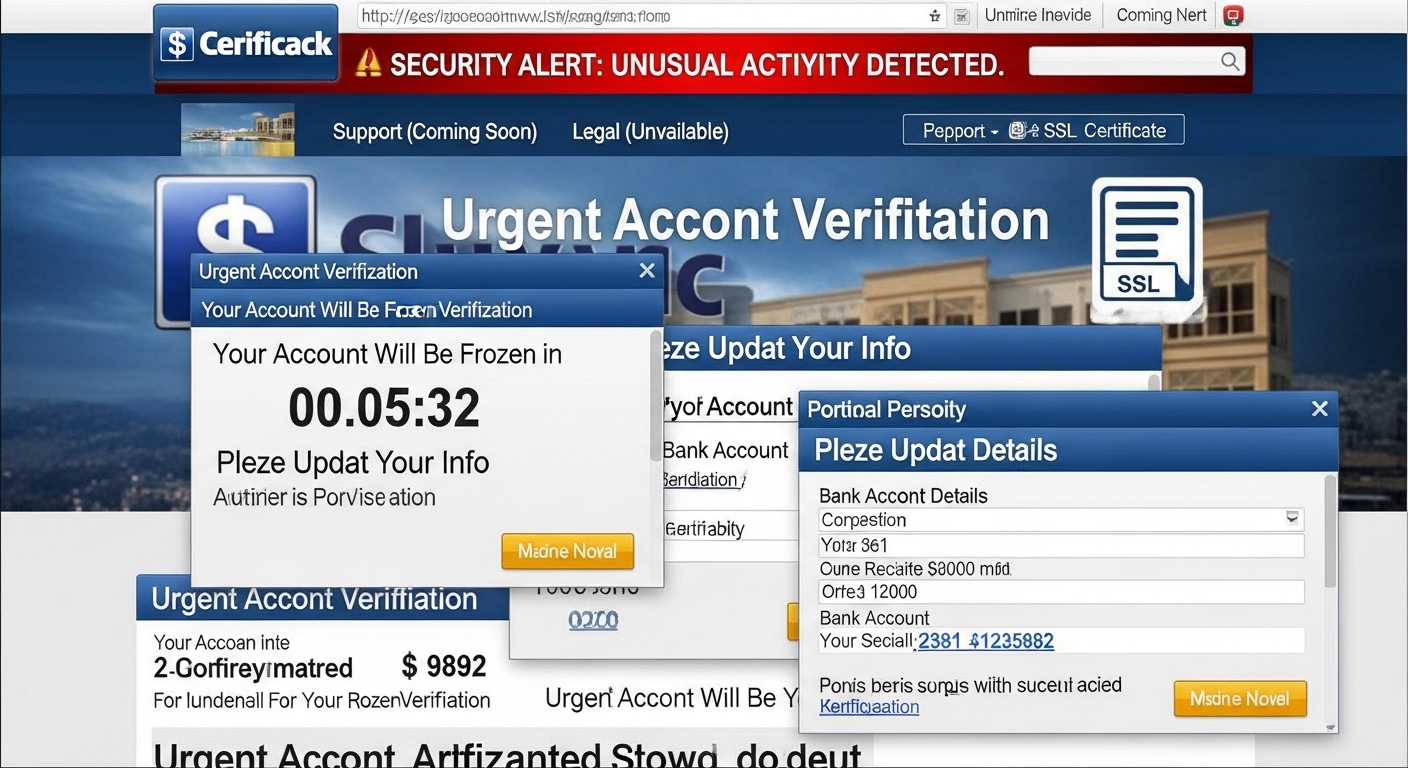
Task: Follow the Kertificaation link
Action: click(x=868, y=707)
